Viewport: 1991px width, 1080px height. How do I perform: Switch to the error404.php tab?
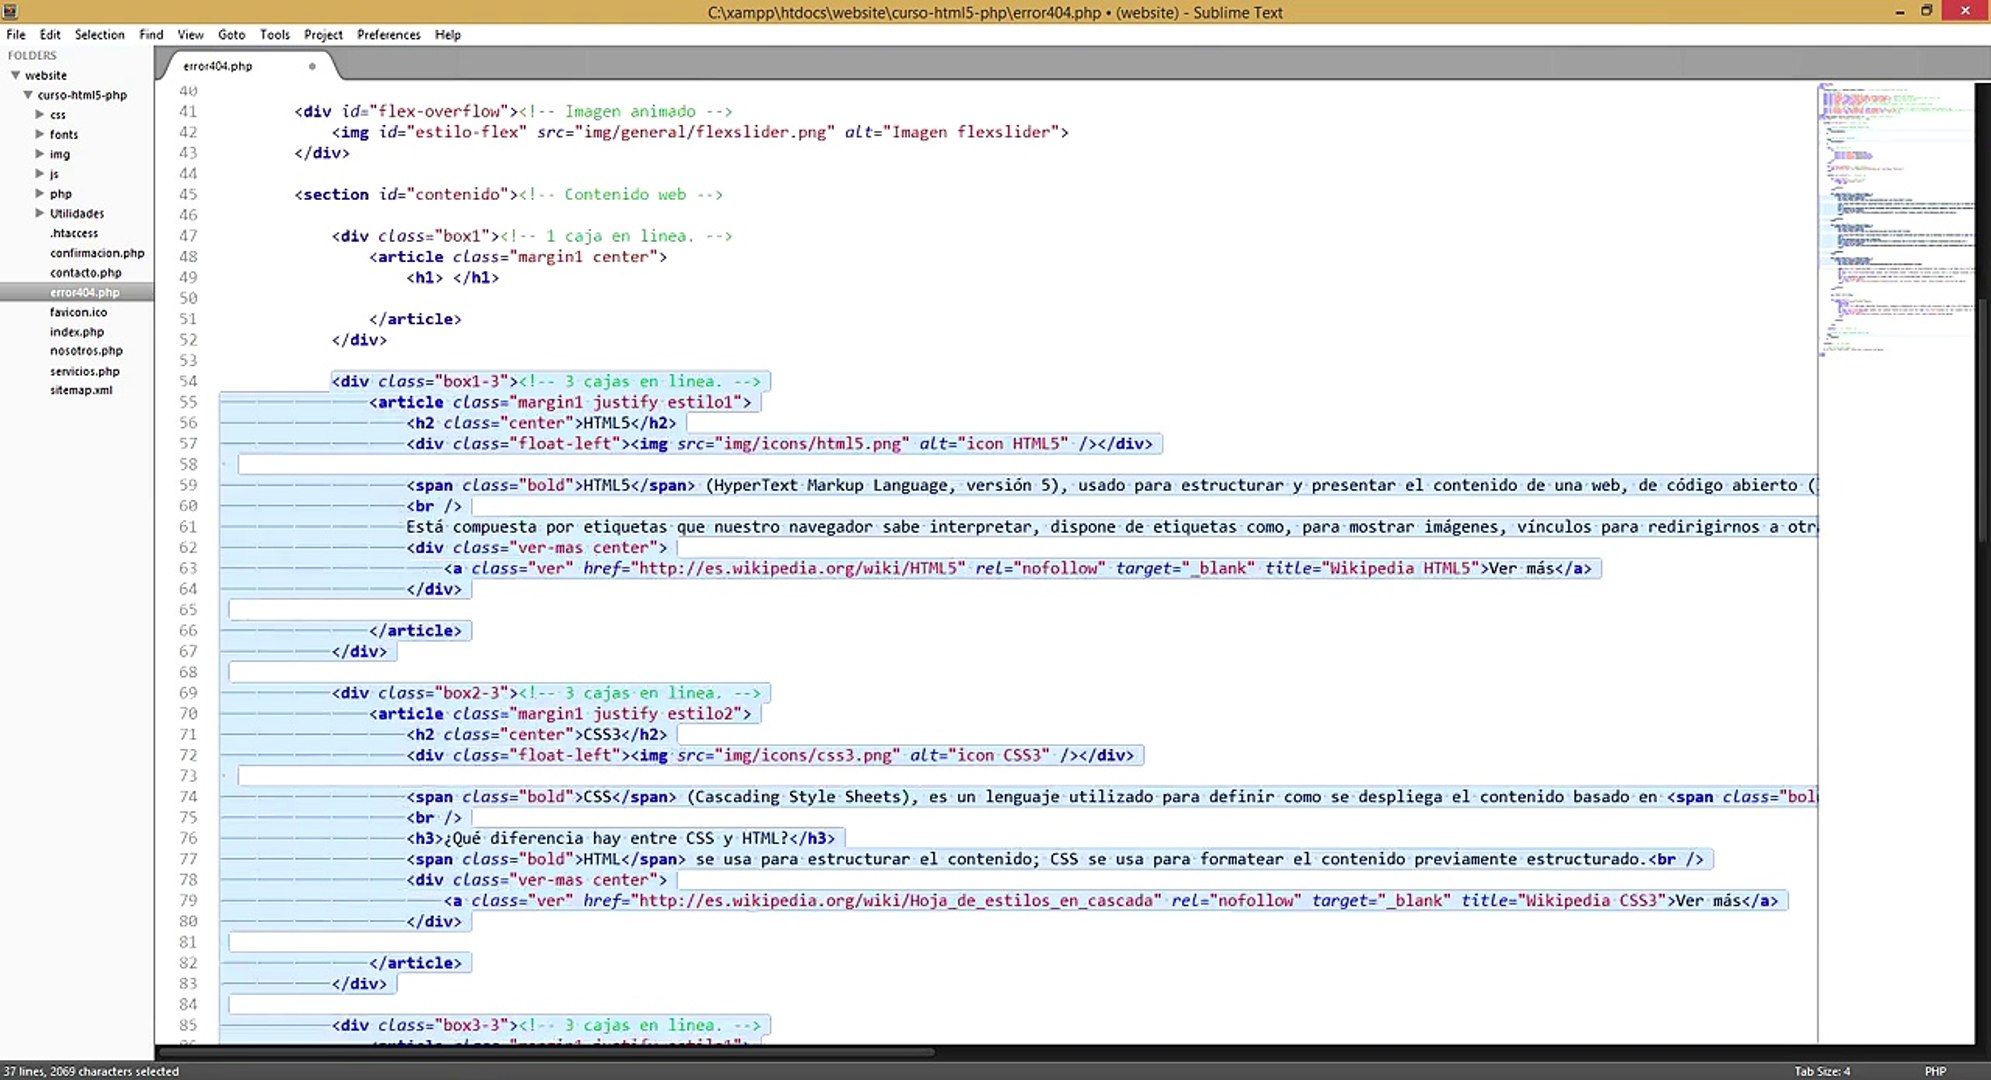[x=218, y=66]
